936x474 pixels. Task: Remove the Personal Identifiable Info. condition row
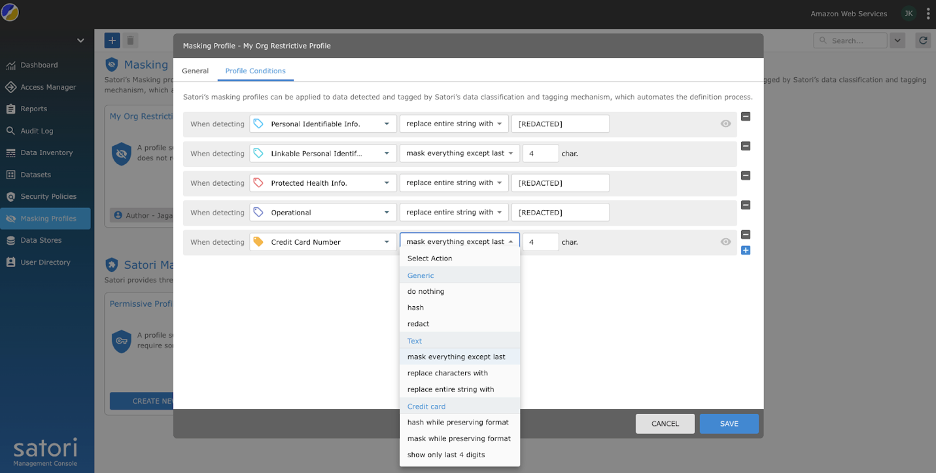point(746,116)
